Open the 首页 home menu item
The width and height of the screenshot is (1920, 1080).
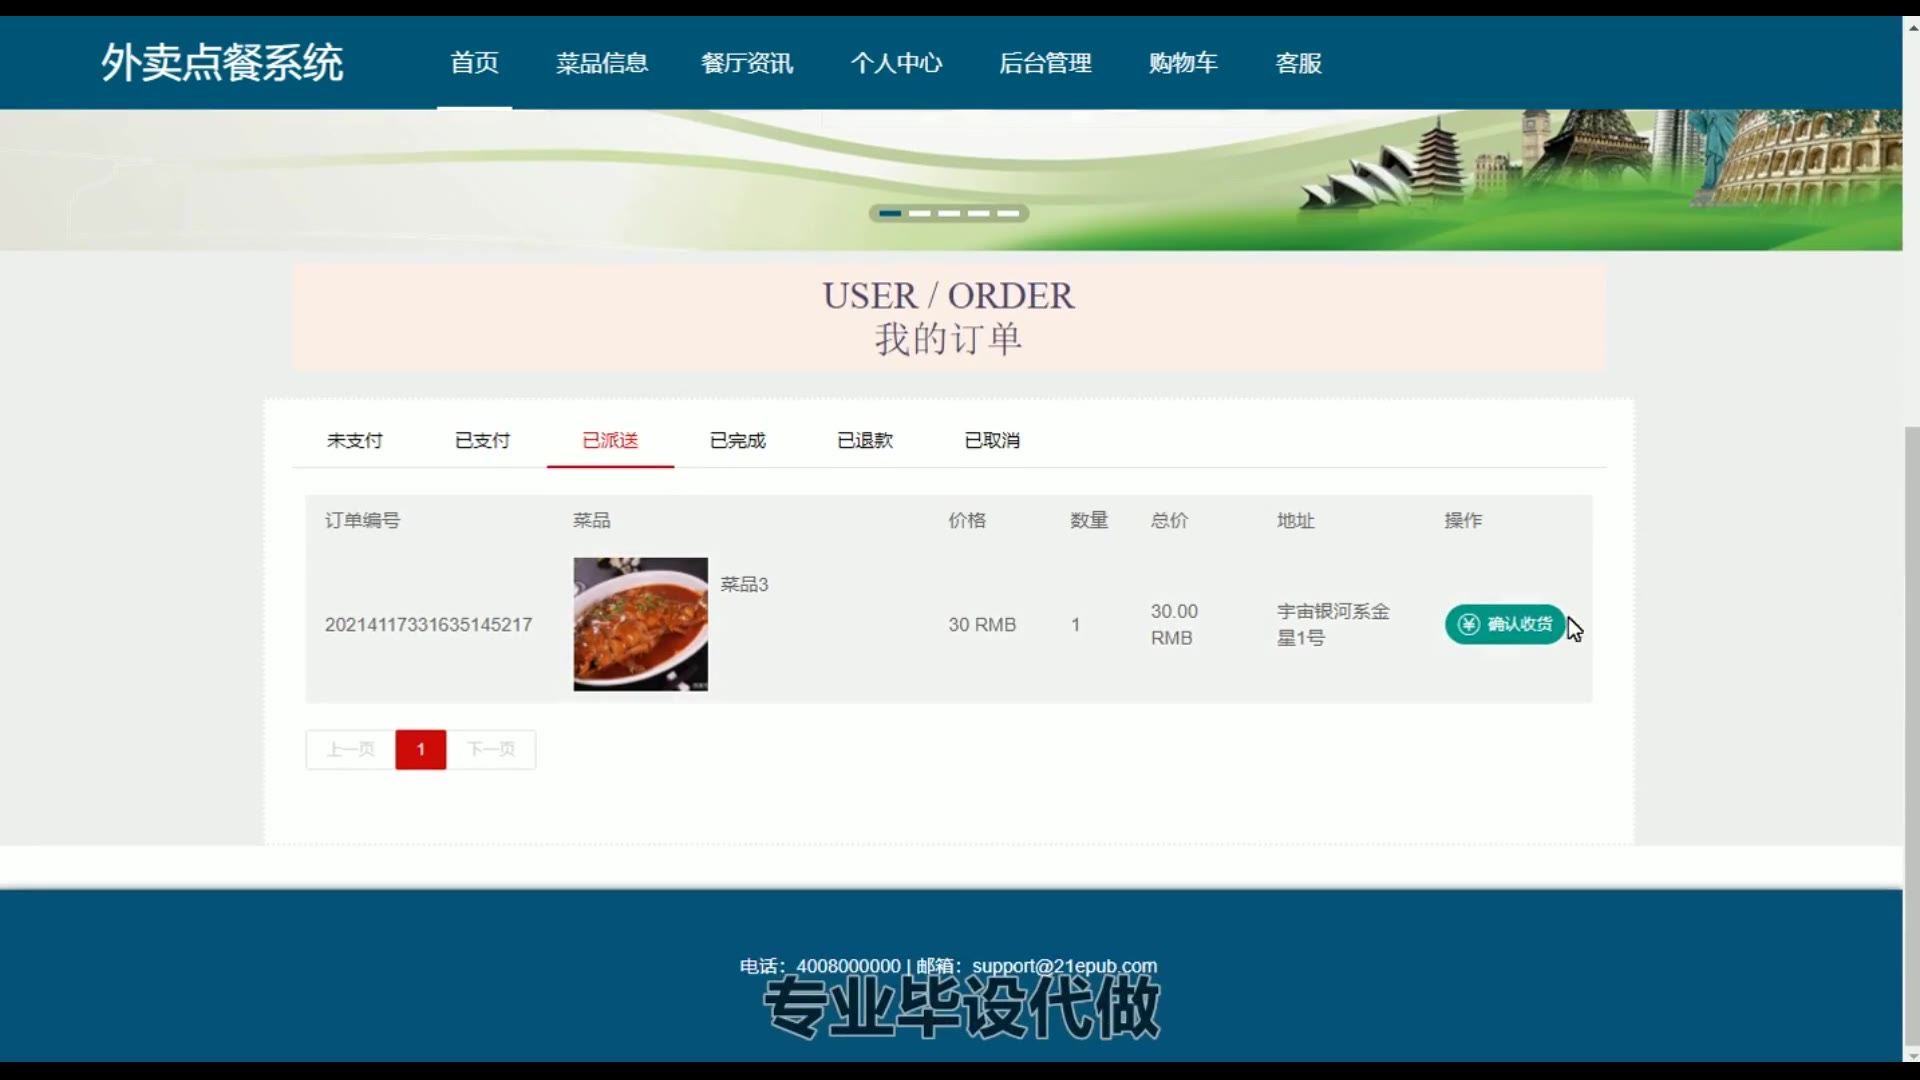(x=474, y=63)
